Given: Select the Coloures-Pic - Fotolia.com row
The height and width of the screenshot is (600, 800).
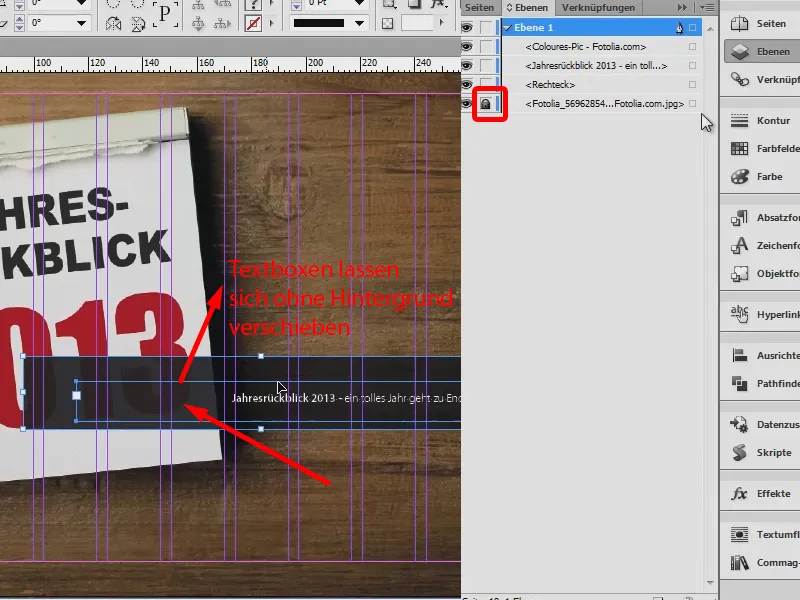Looking at the screenshot, I should (x=602, y=46).
